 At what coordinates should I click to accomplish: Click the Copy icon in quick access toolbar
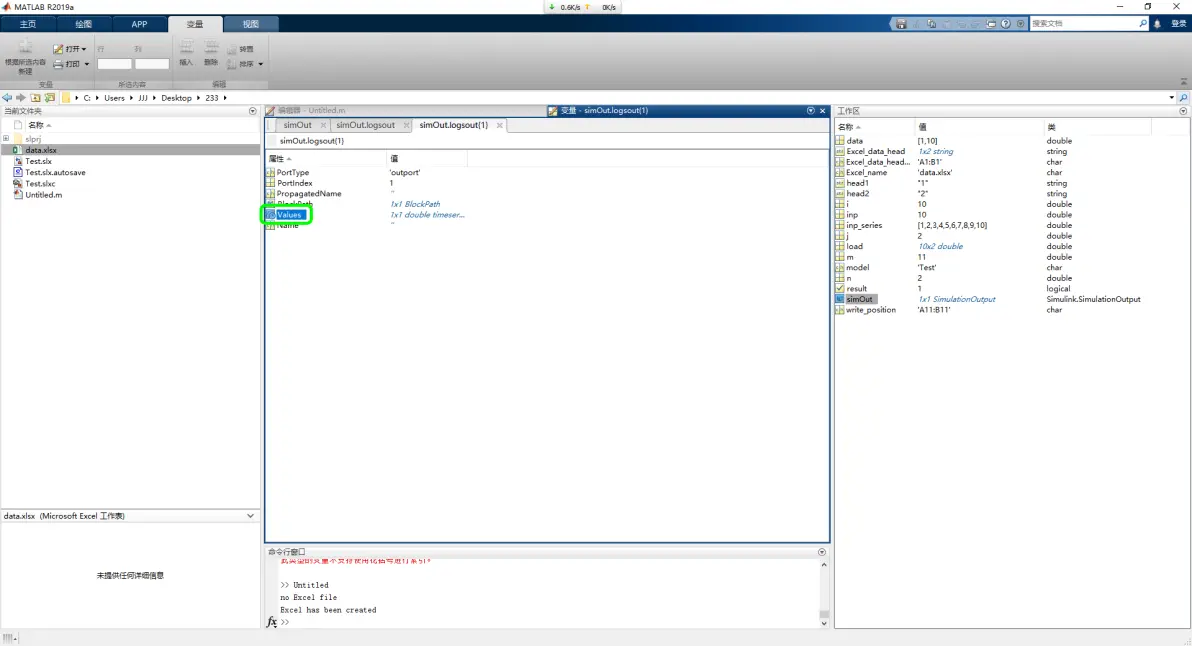pos(931,24)
